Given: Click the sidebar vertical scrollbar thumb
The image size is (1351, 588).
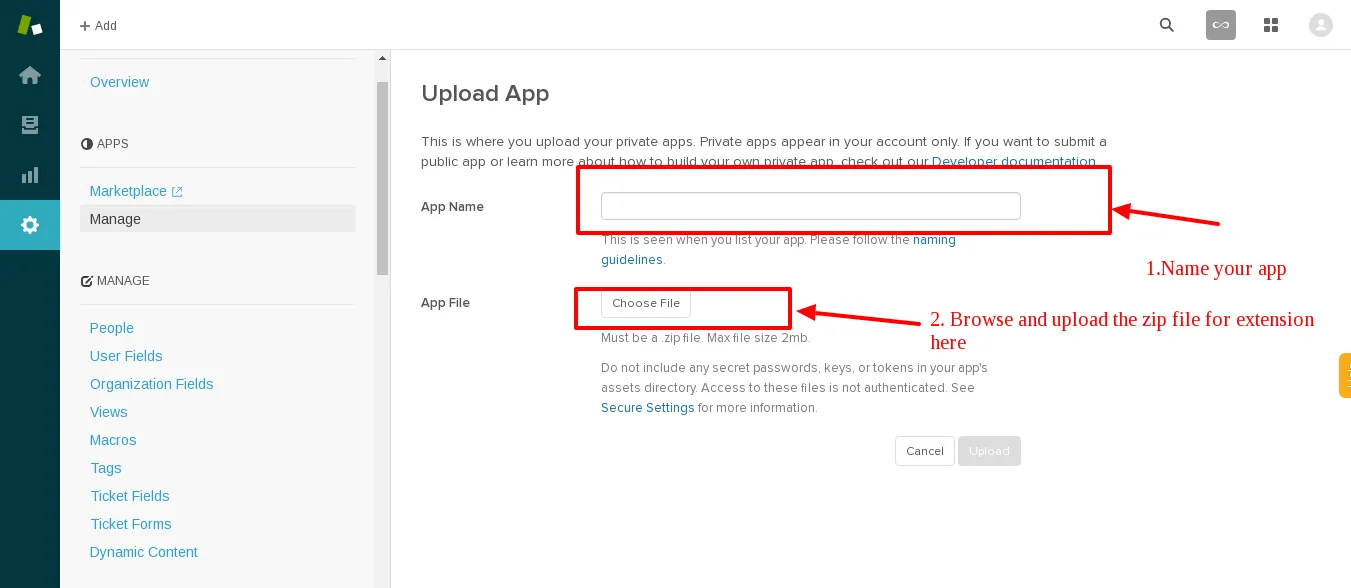Looking at the screenshot, I should (382, 178).
